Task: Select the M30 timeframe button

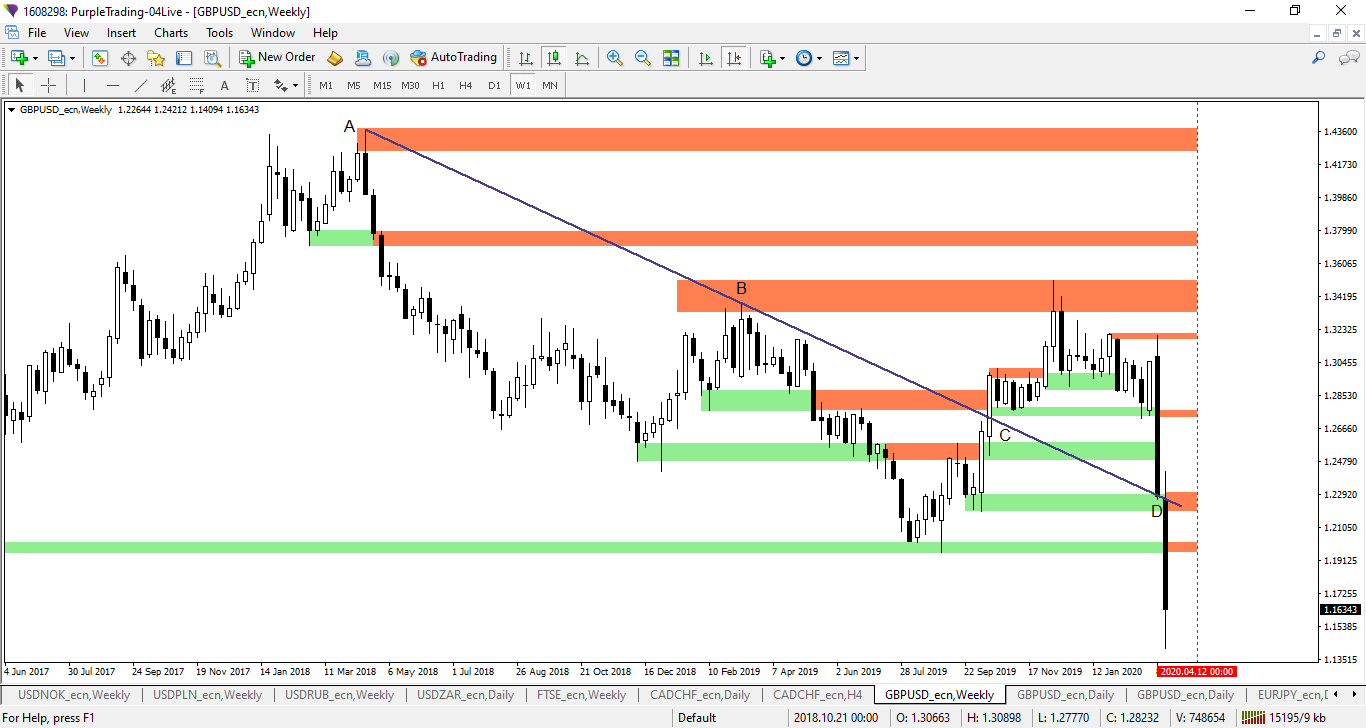Action: (x=410, y=85)
